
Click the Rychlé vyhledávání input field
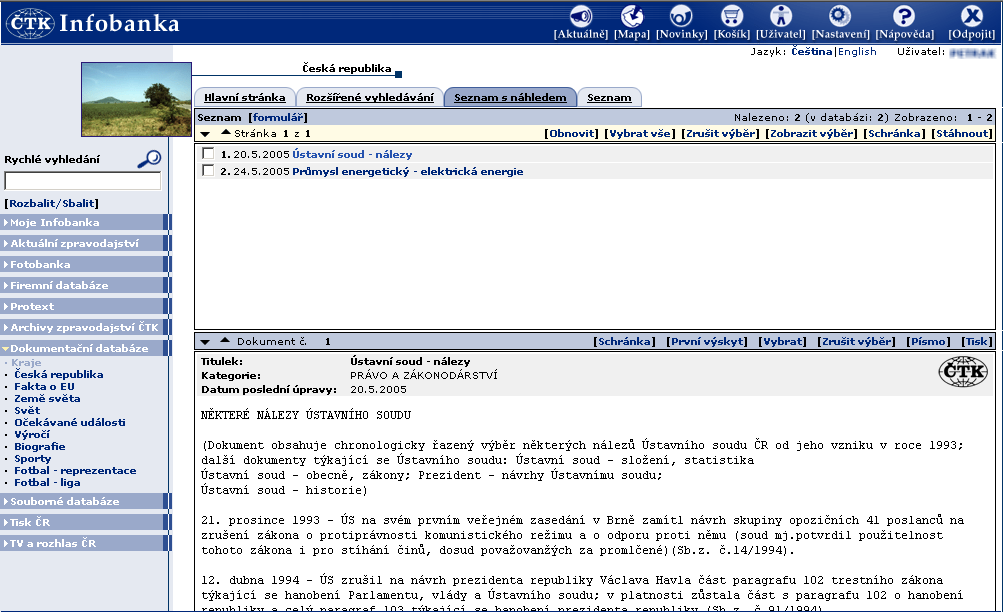click(82, 181)
